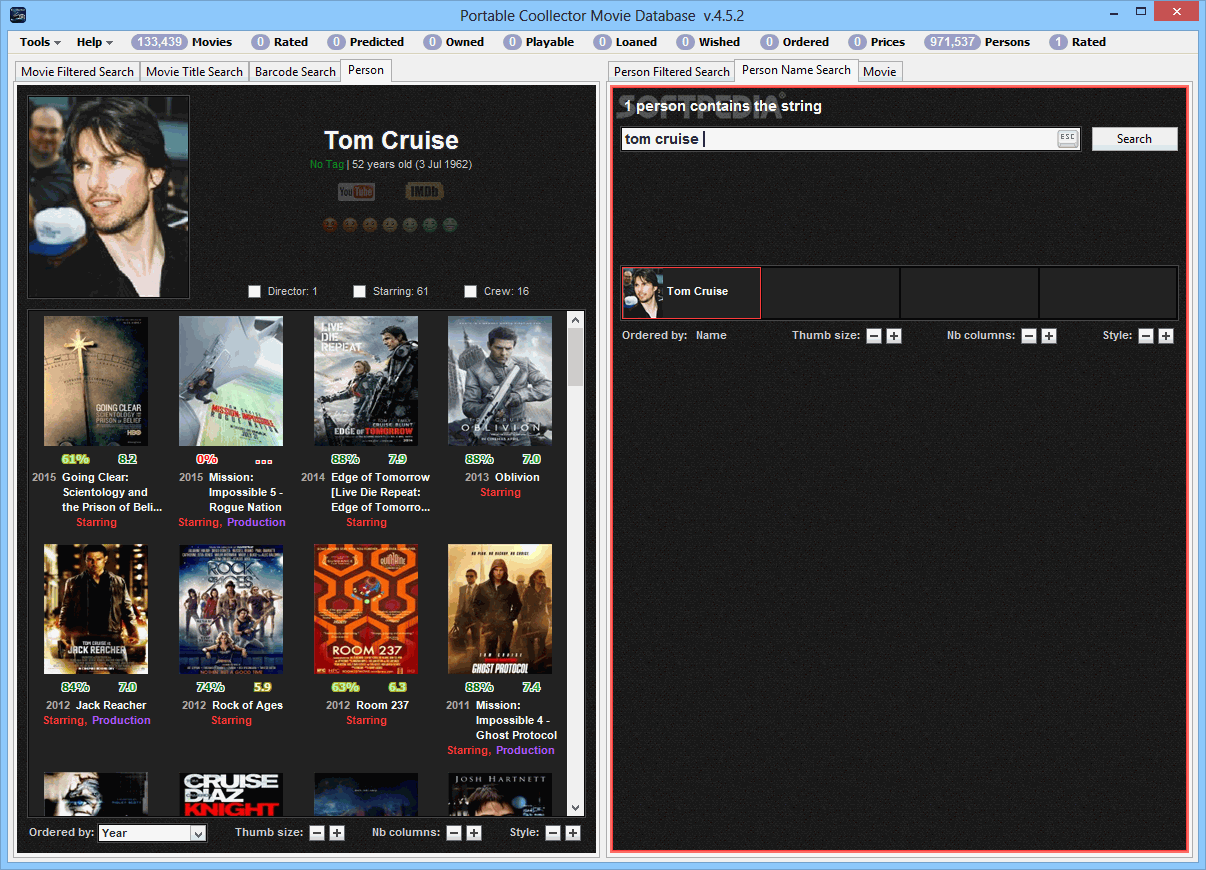Viewport: 1206px width, 870px height.
Task: Add a column in the filmography panel
Action: pyautogui.click(x=474, y=833)
